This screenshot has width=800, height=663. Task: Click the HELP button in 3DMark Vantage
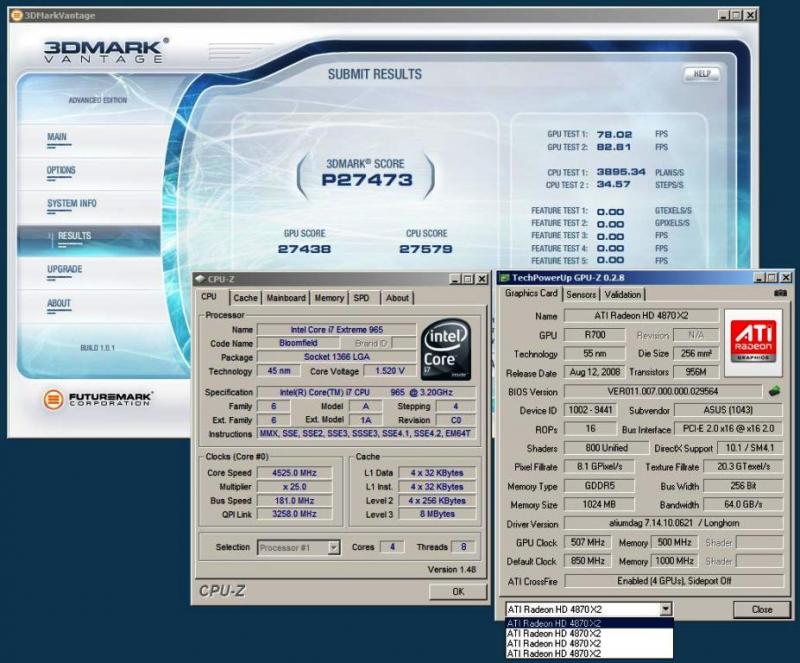702,74
